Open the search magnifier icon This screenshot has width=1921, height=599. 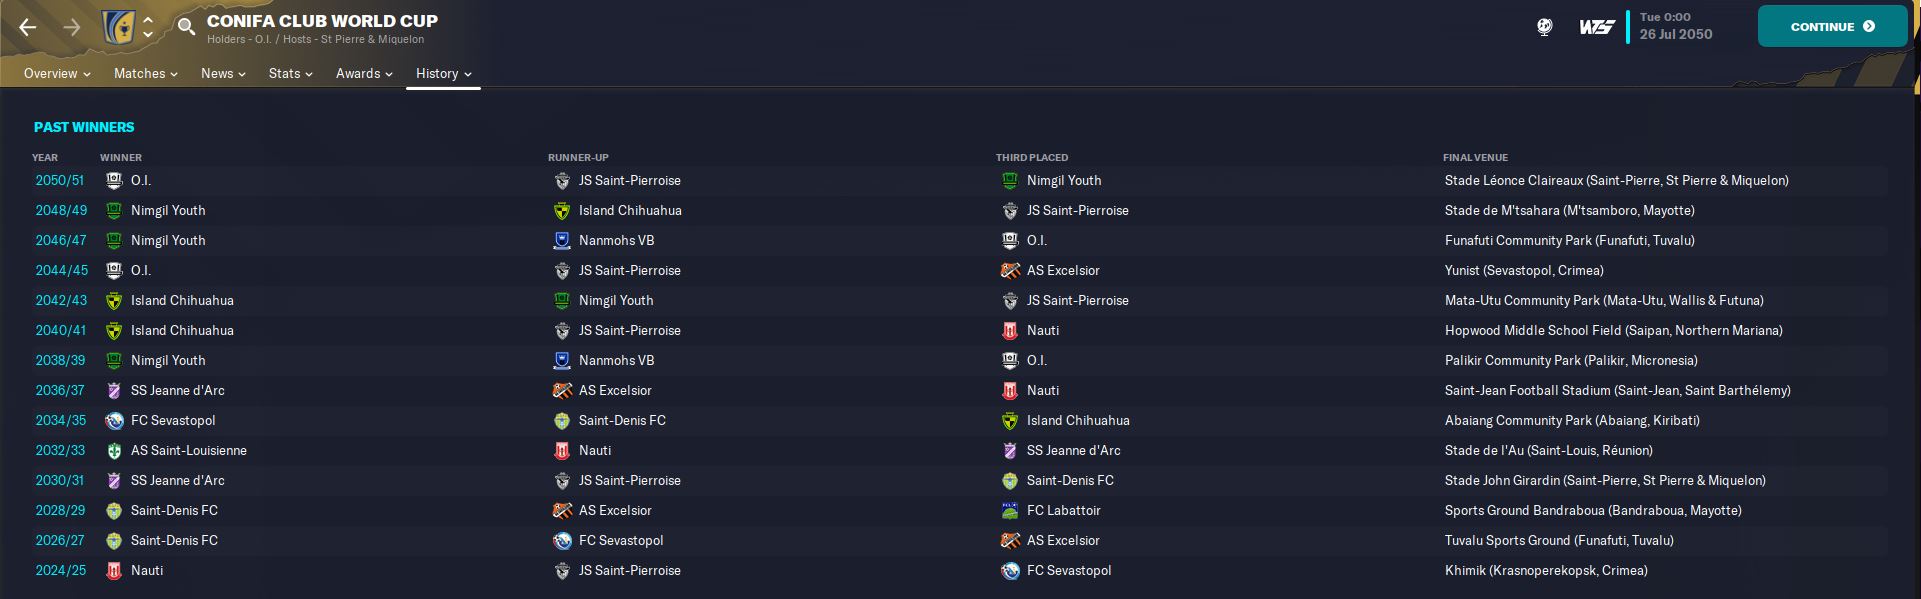pyautogui.click(x=186, y=27)
